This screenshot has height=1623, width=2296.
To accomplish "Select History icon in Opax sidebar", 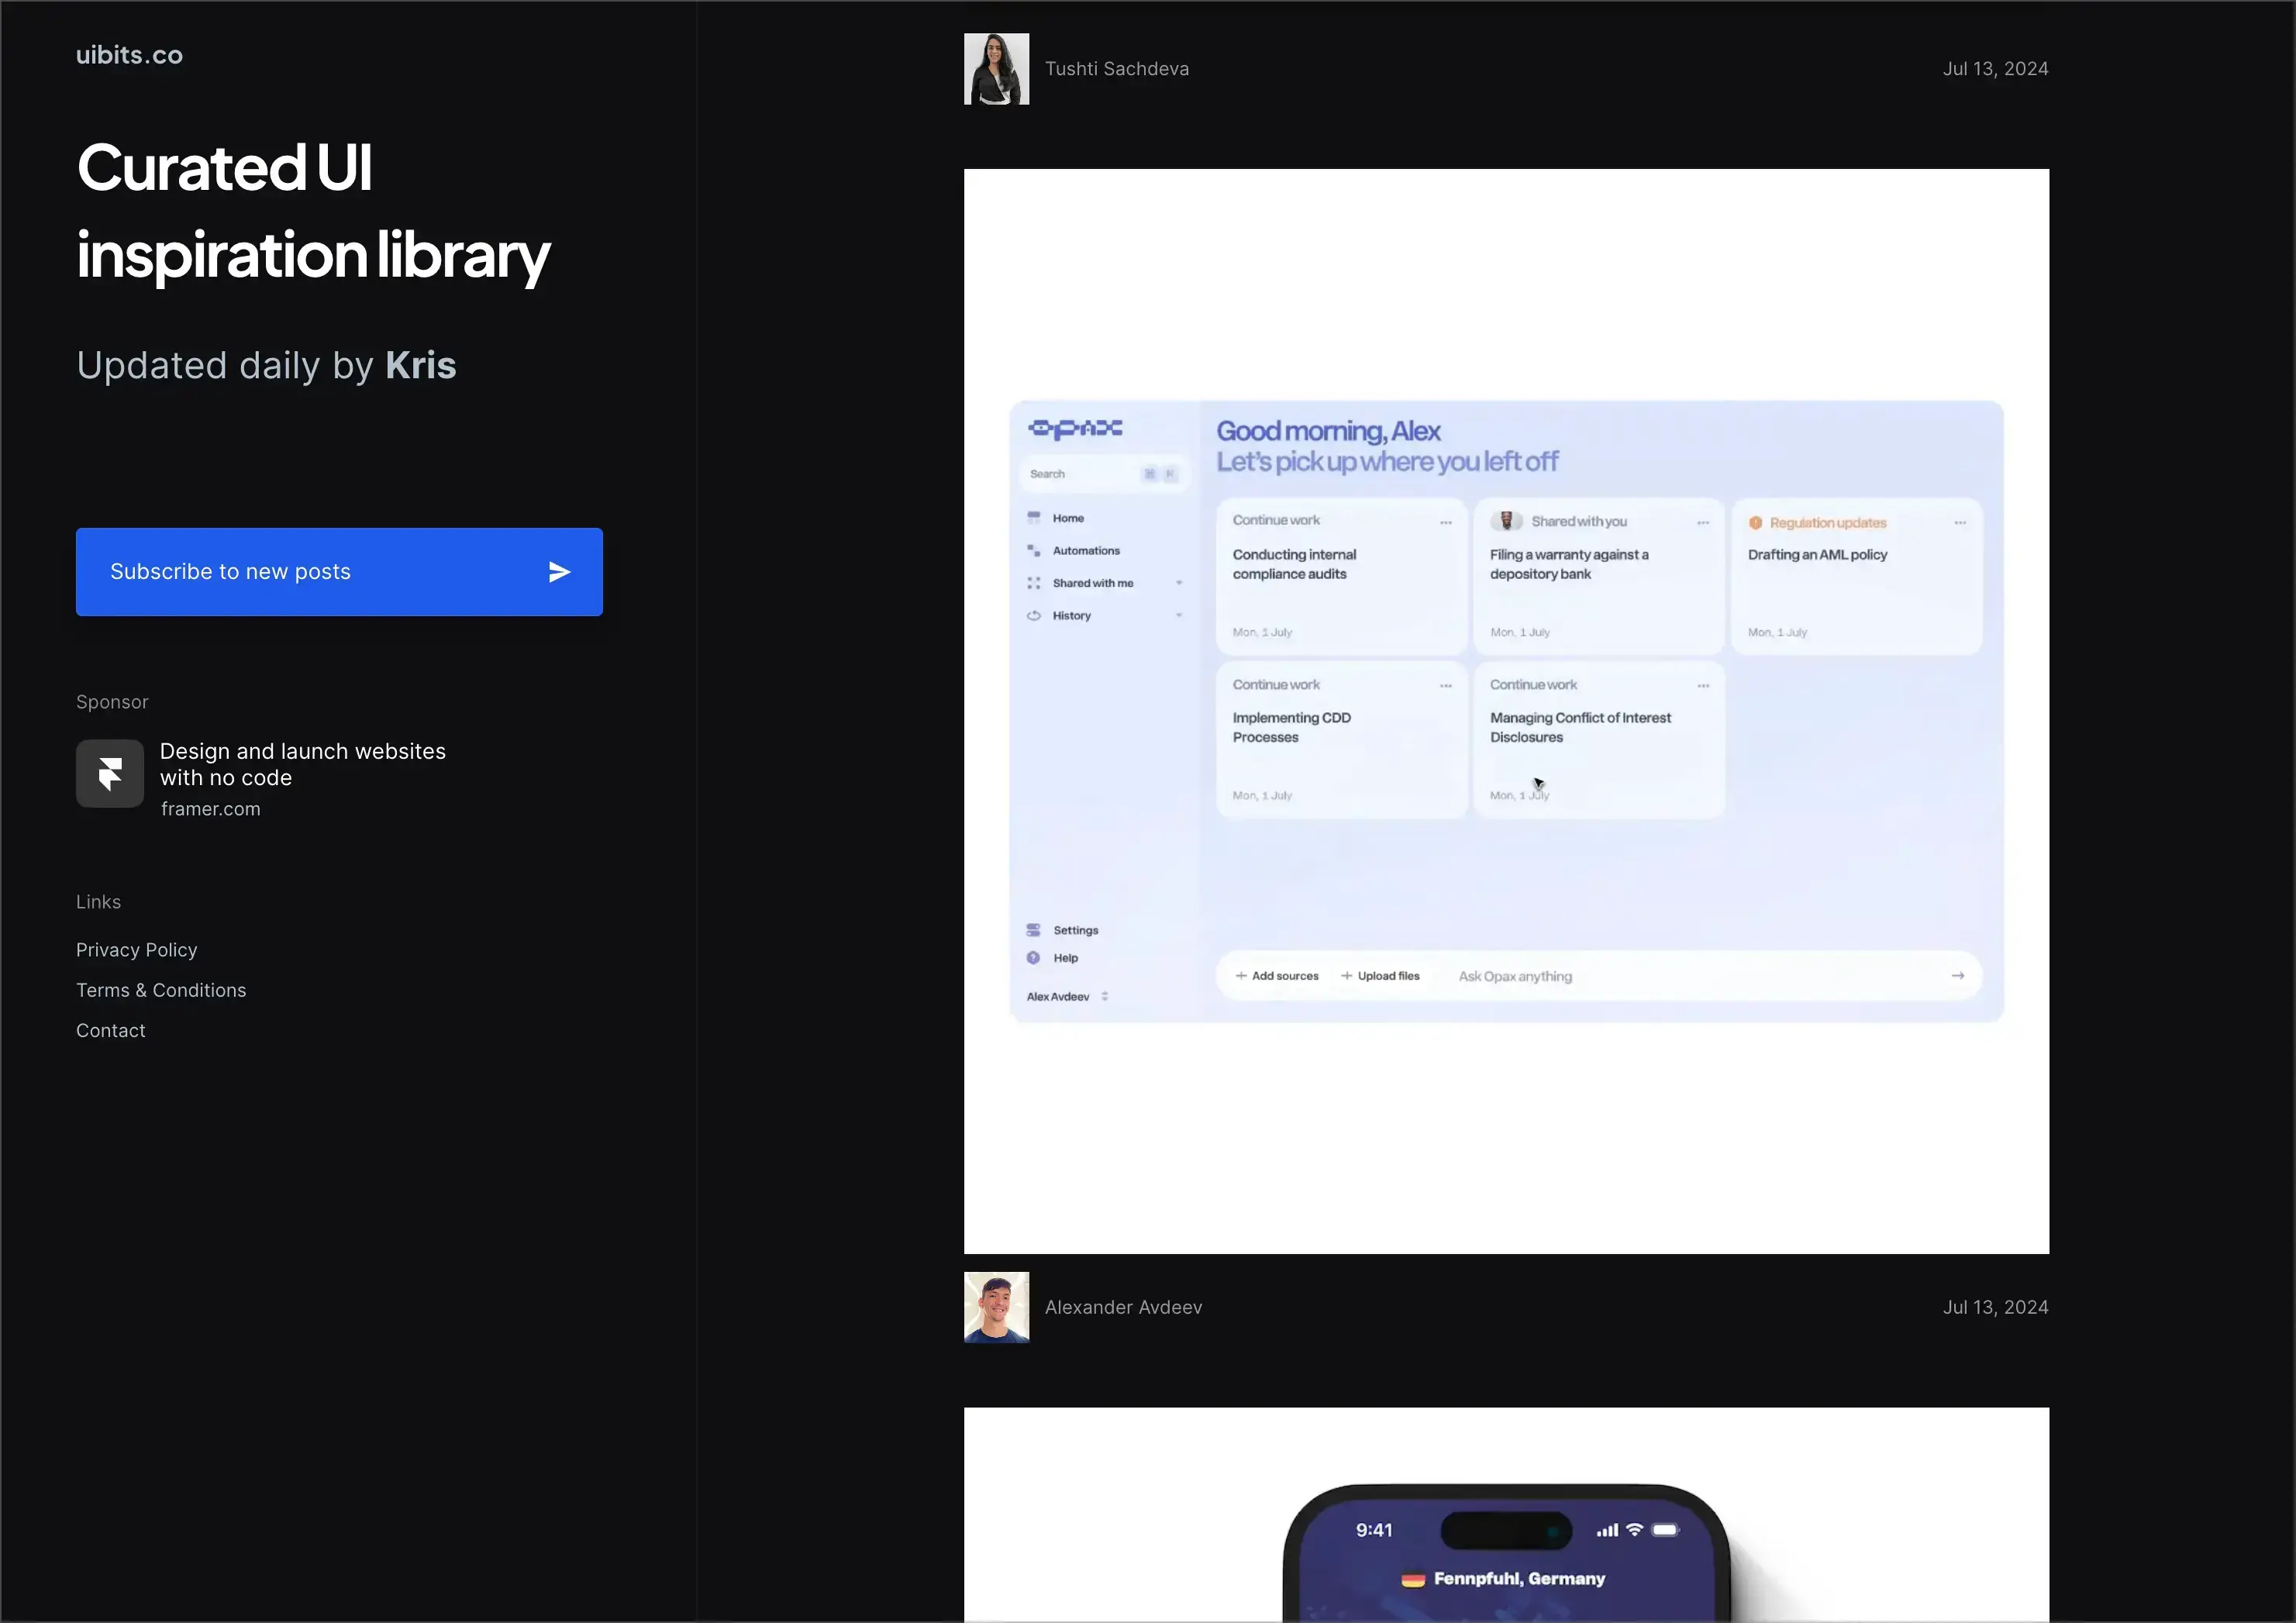I will tap(1034, 616).
